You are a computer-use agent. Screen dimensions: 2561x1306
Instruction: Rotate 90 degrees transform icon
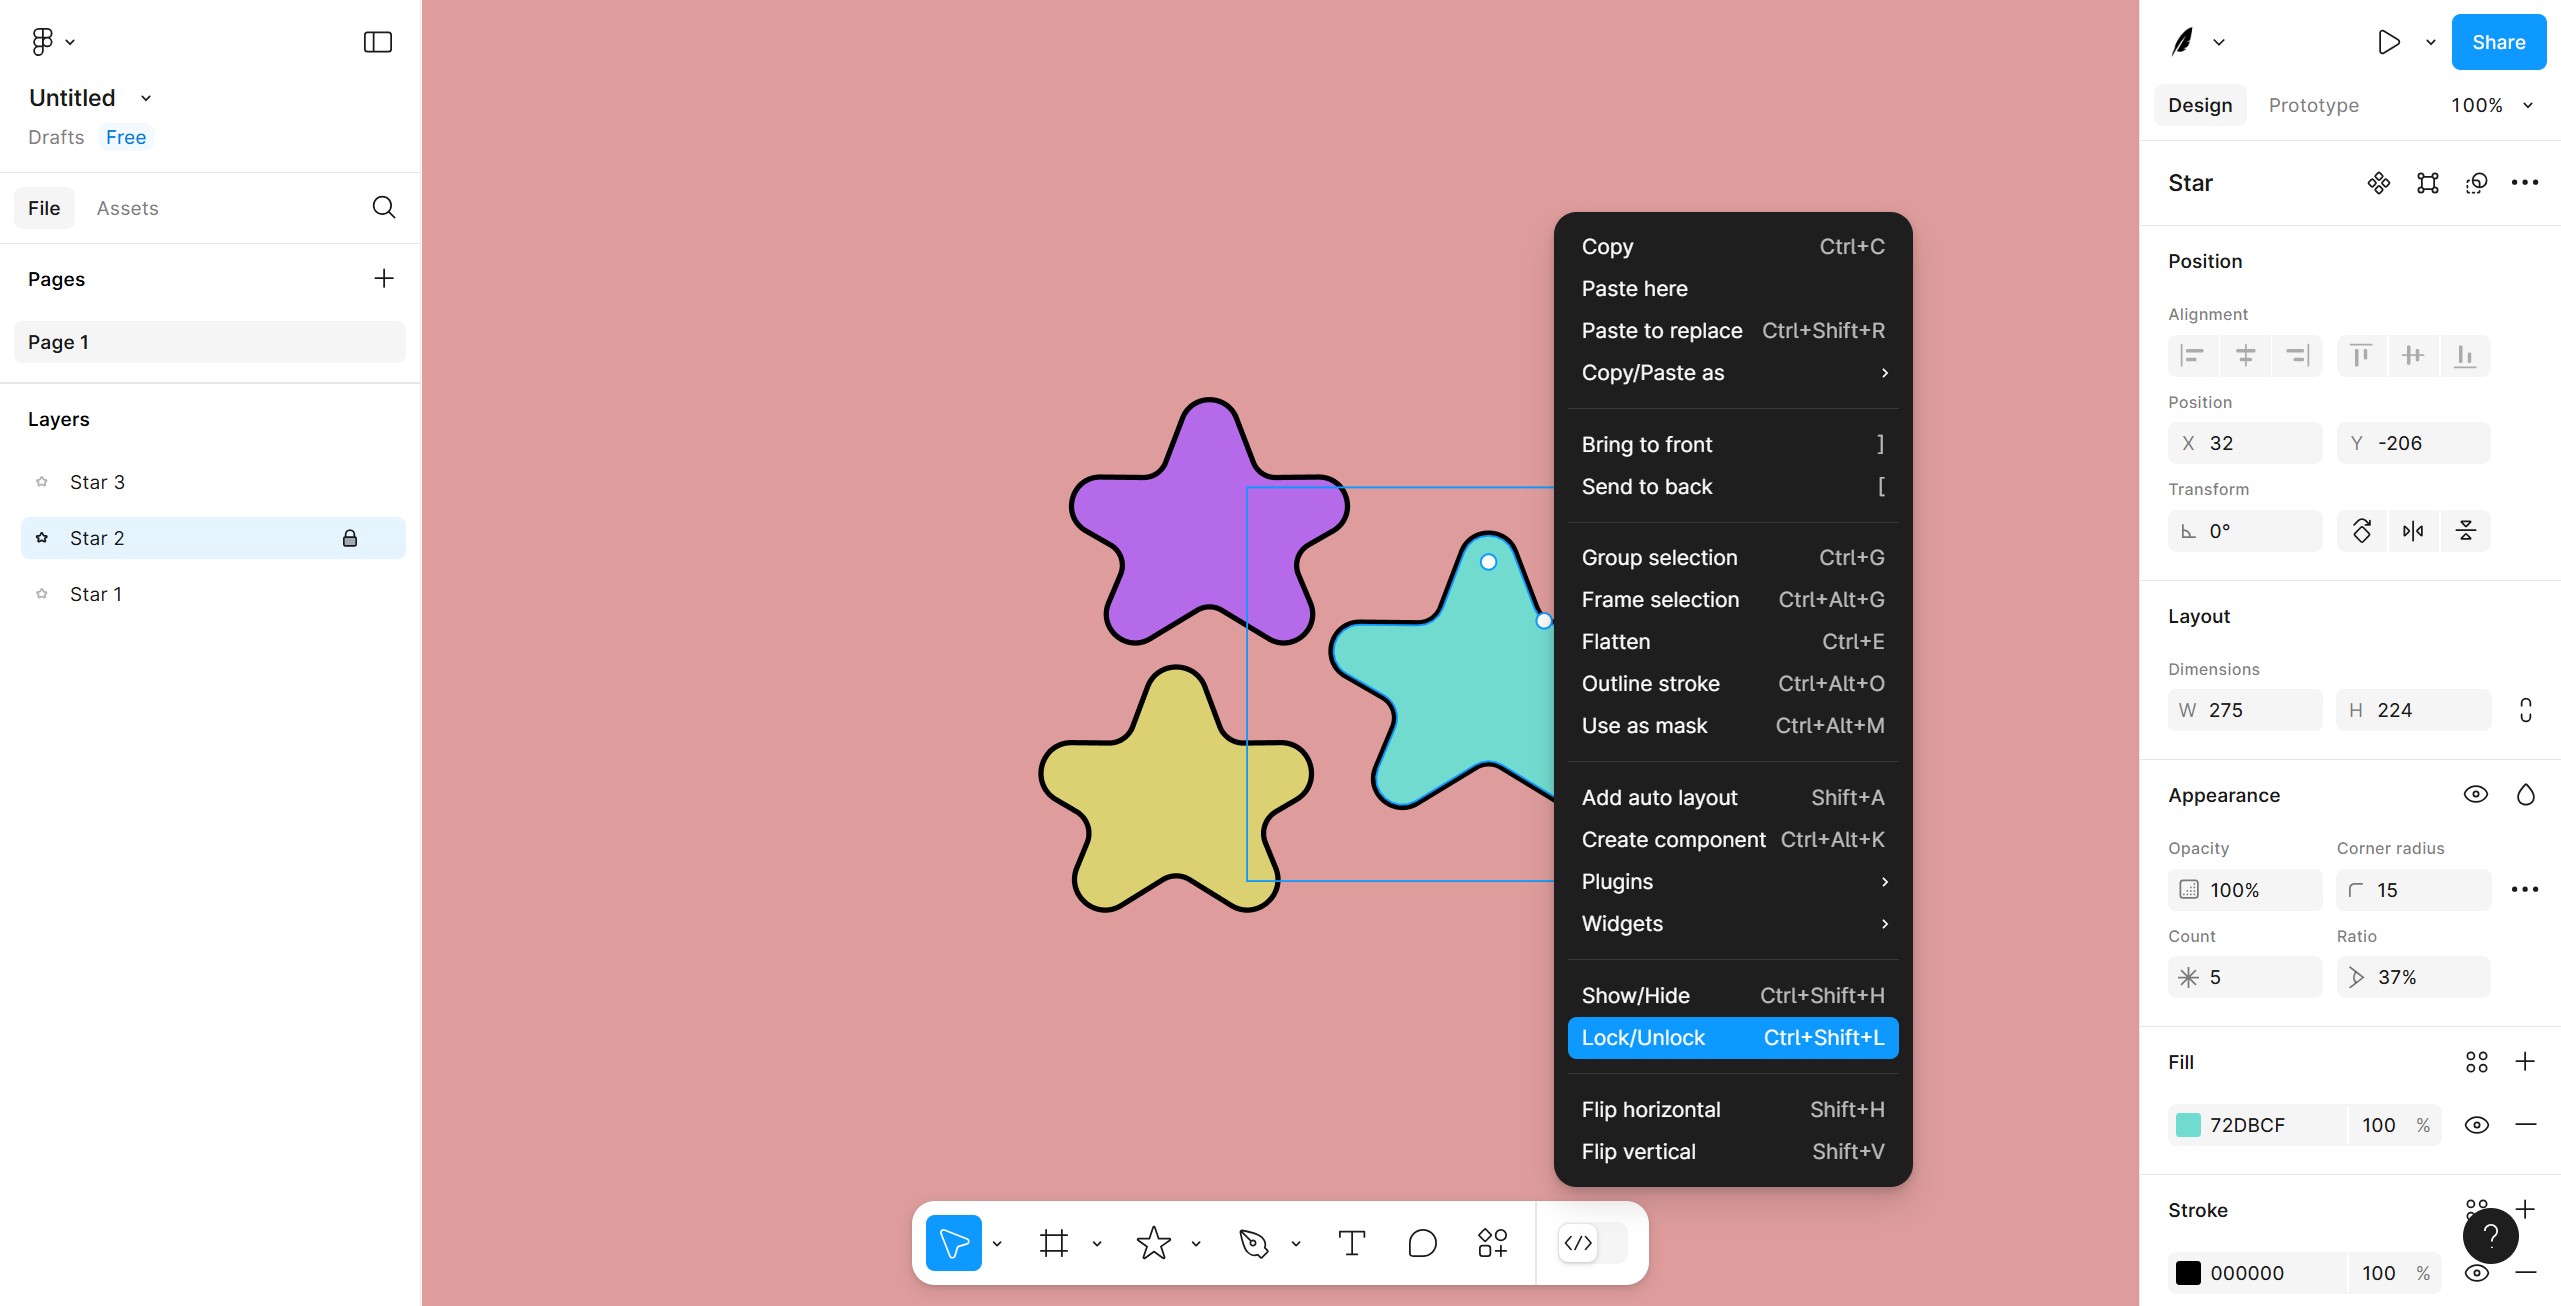[2362, 531]
